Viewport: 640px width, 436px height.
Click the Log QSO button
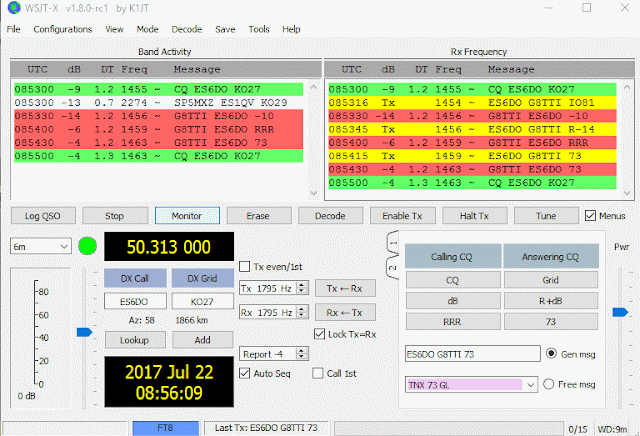[x=43, y=216]
